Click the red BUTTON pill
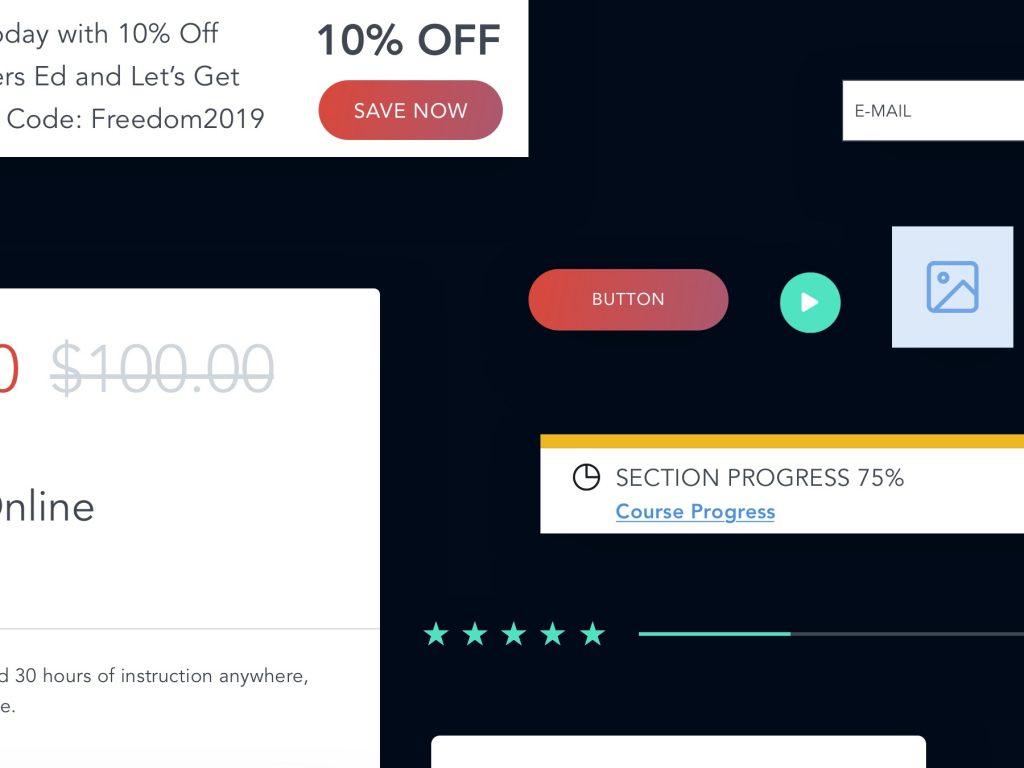Screen dimensions: 1024x768 [628, 299]
